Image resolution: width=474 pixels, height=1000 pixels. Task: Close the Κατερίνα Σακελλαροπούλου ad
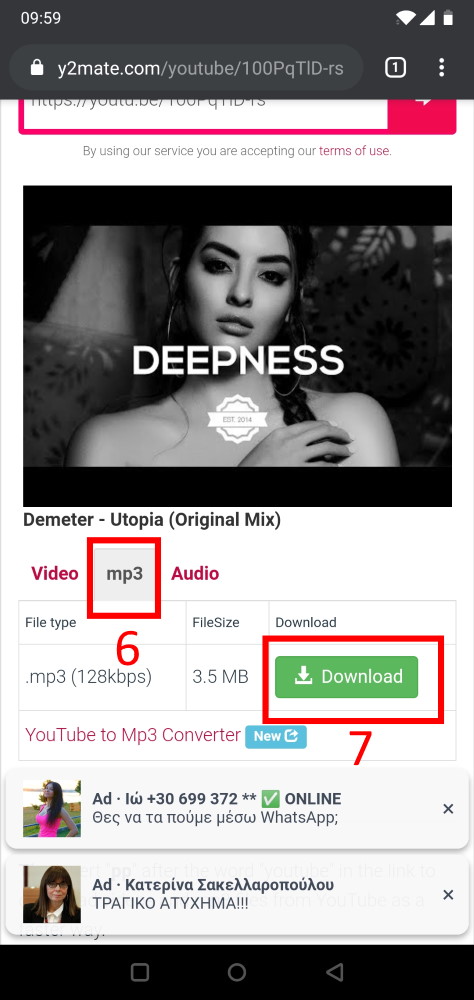[x=448, y=895]
